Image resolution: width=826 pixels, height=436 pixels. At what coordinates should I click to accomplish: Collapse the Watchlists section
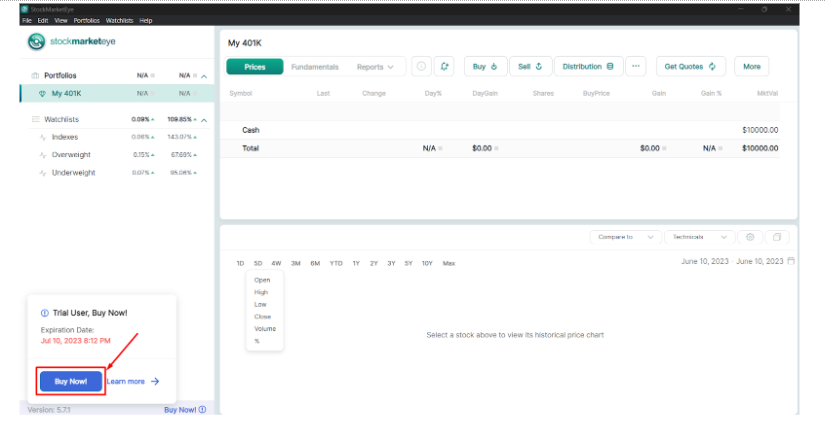204,120
